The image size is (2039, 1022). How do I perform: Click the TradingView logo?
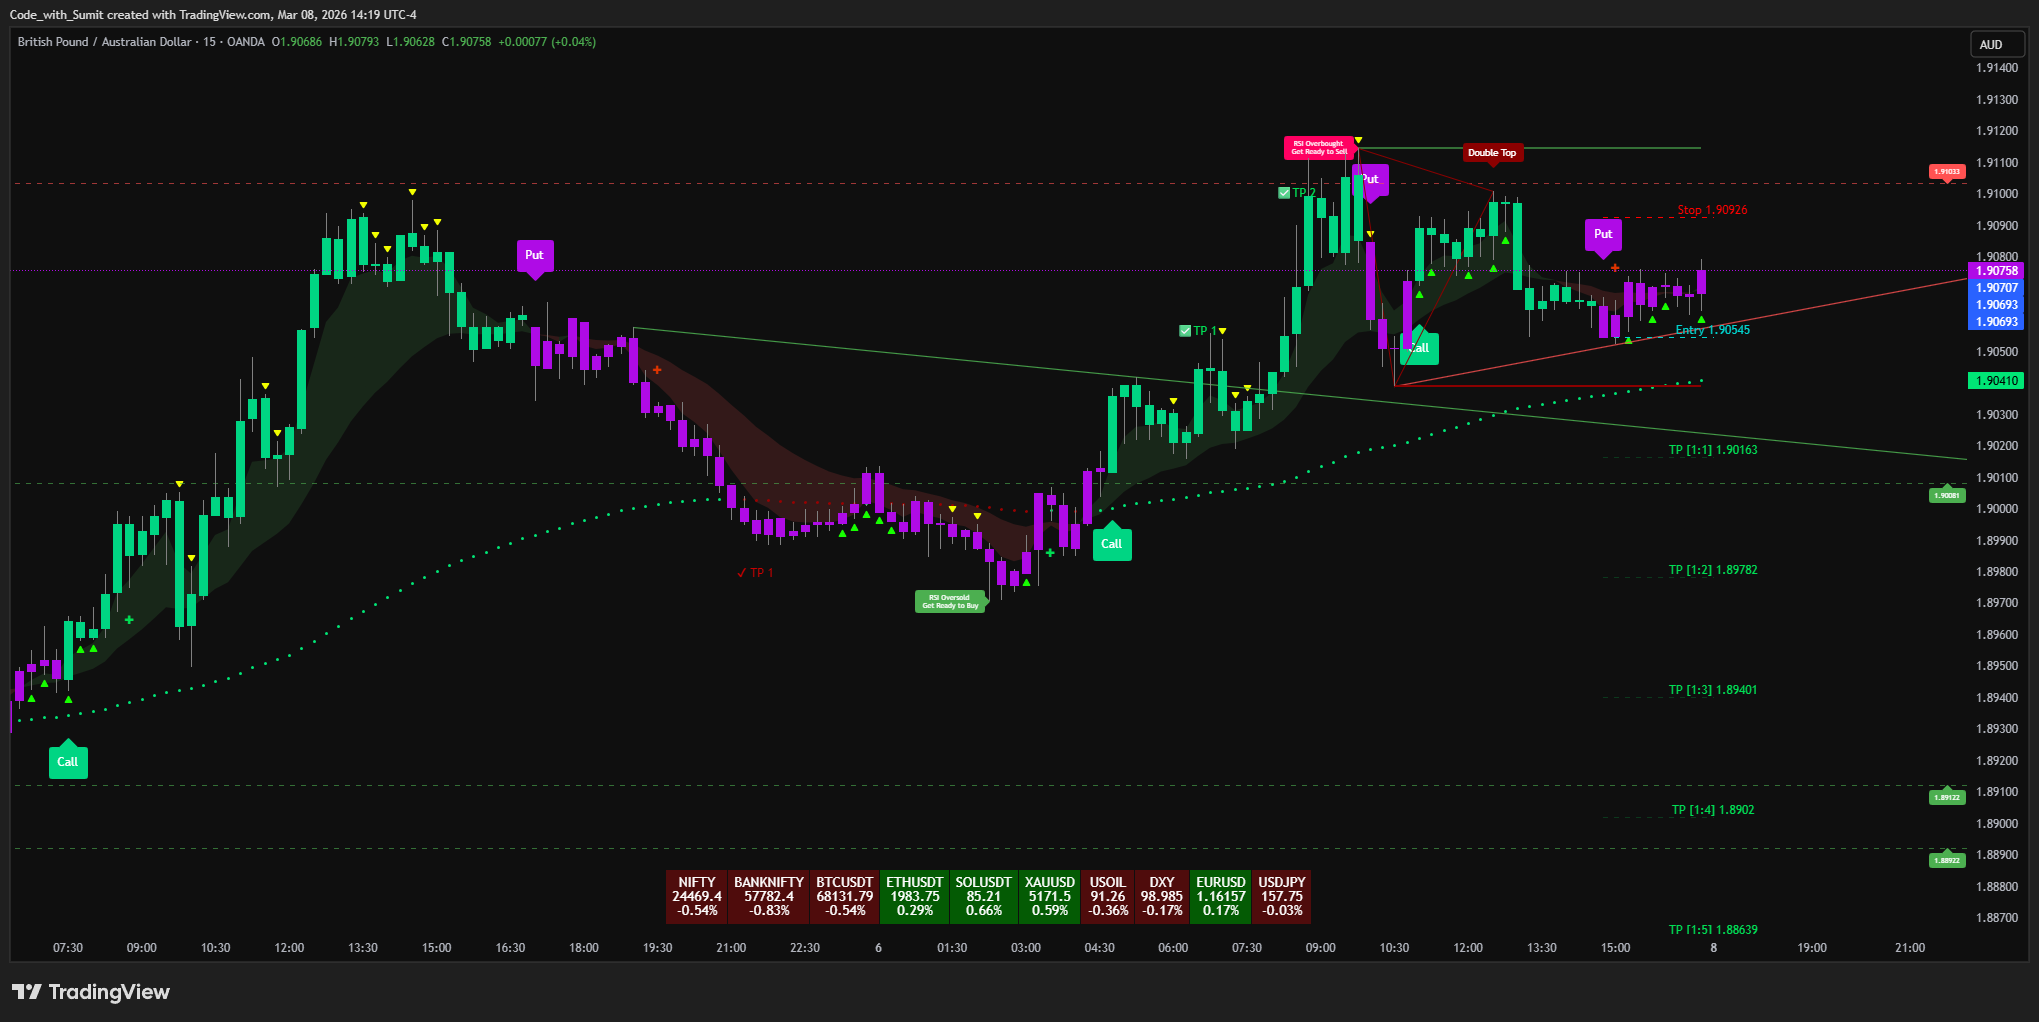pos(91,992)
